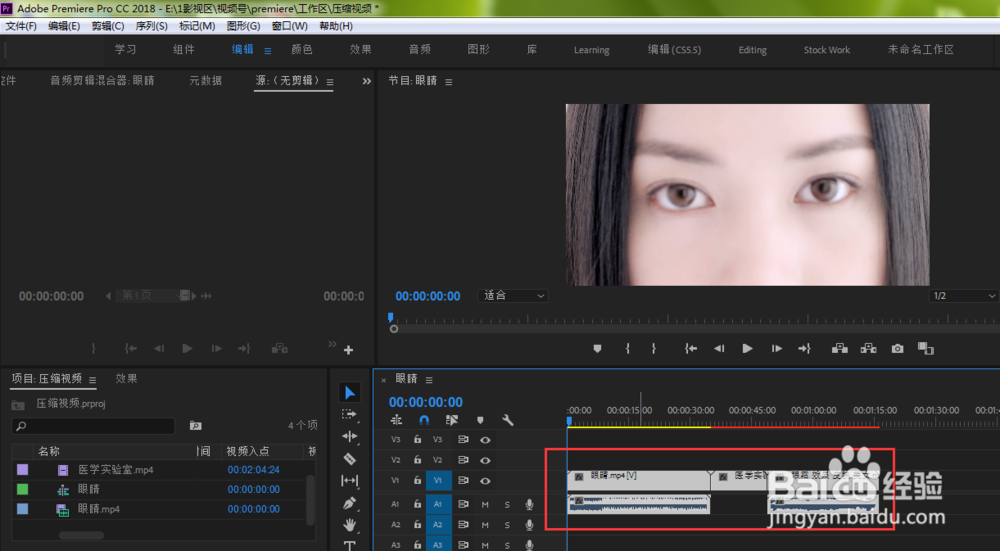Screen dimensions: 1000x551
Task: Add a marker in the timeline header
Action: tap(480, 420)
